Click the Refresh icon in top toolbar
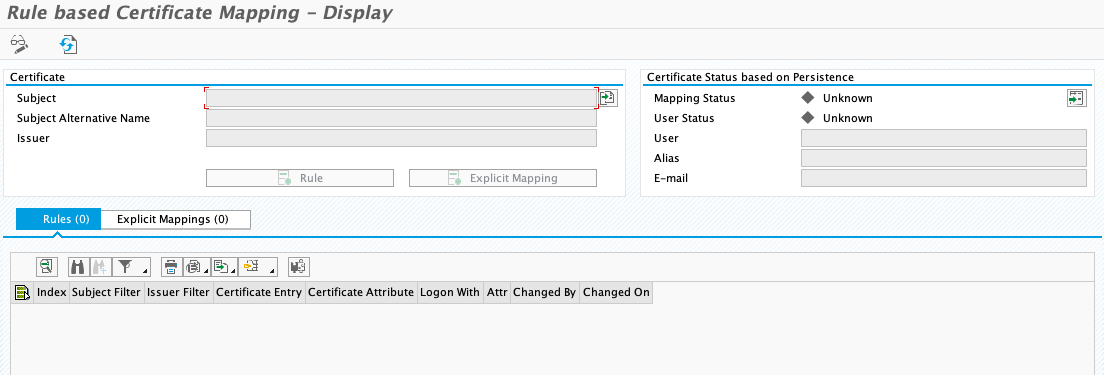Viewport: 1104px width, 375px height. 68,45
